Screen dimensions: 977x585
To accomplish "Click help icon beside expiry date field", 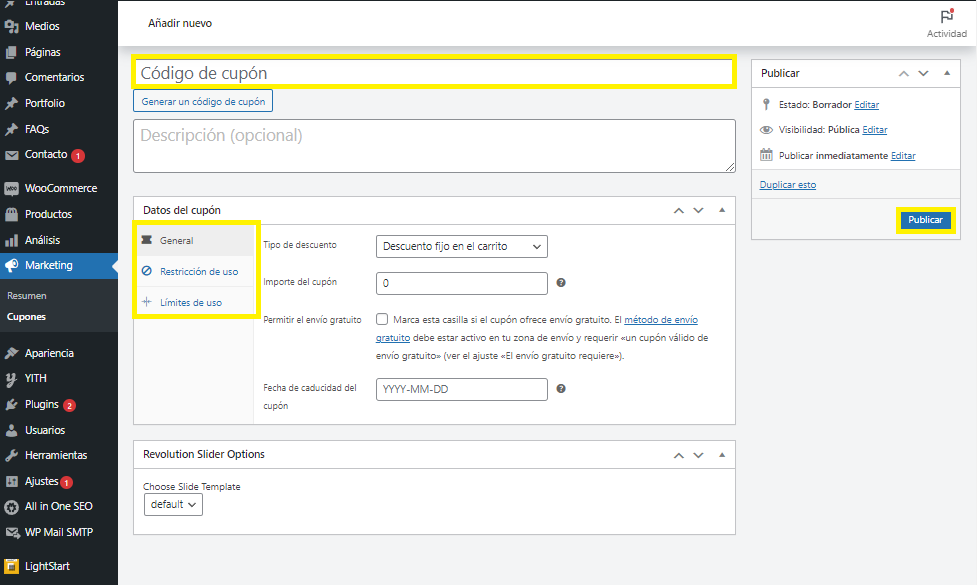I will (x=561, y=389).
